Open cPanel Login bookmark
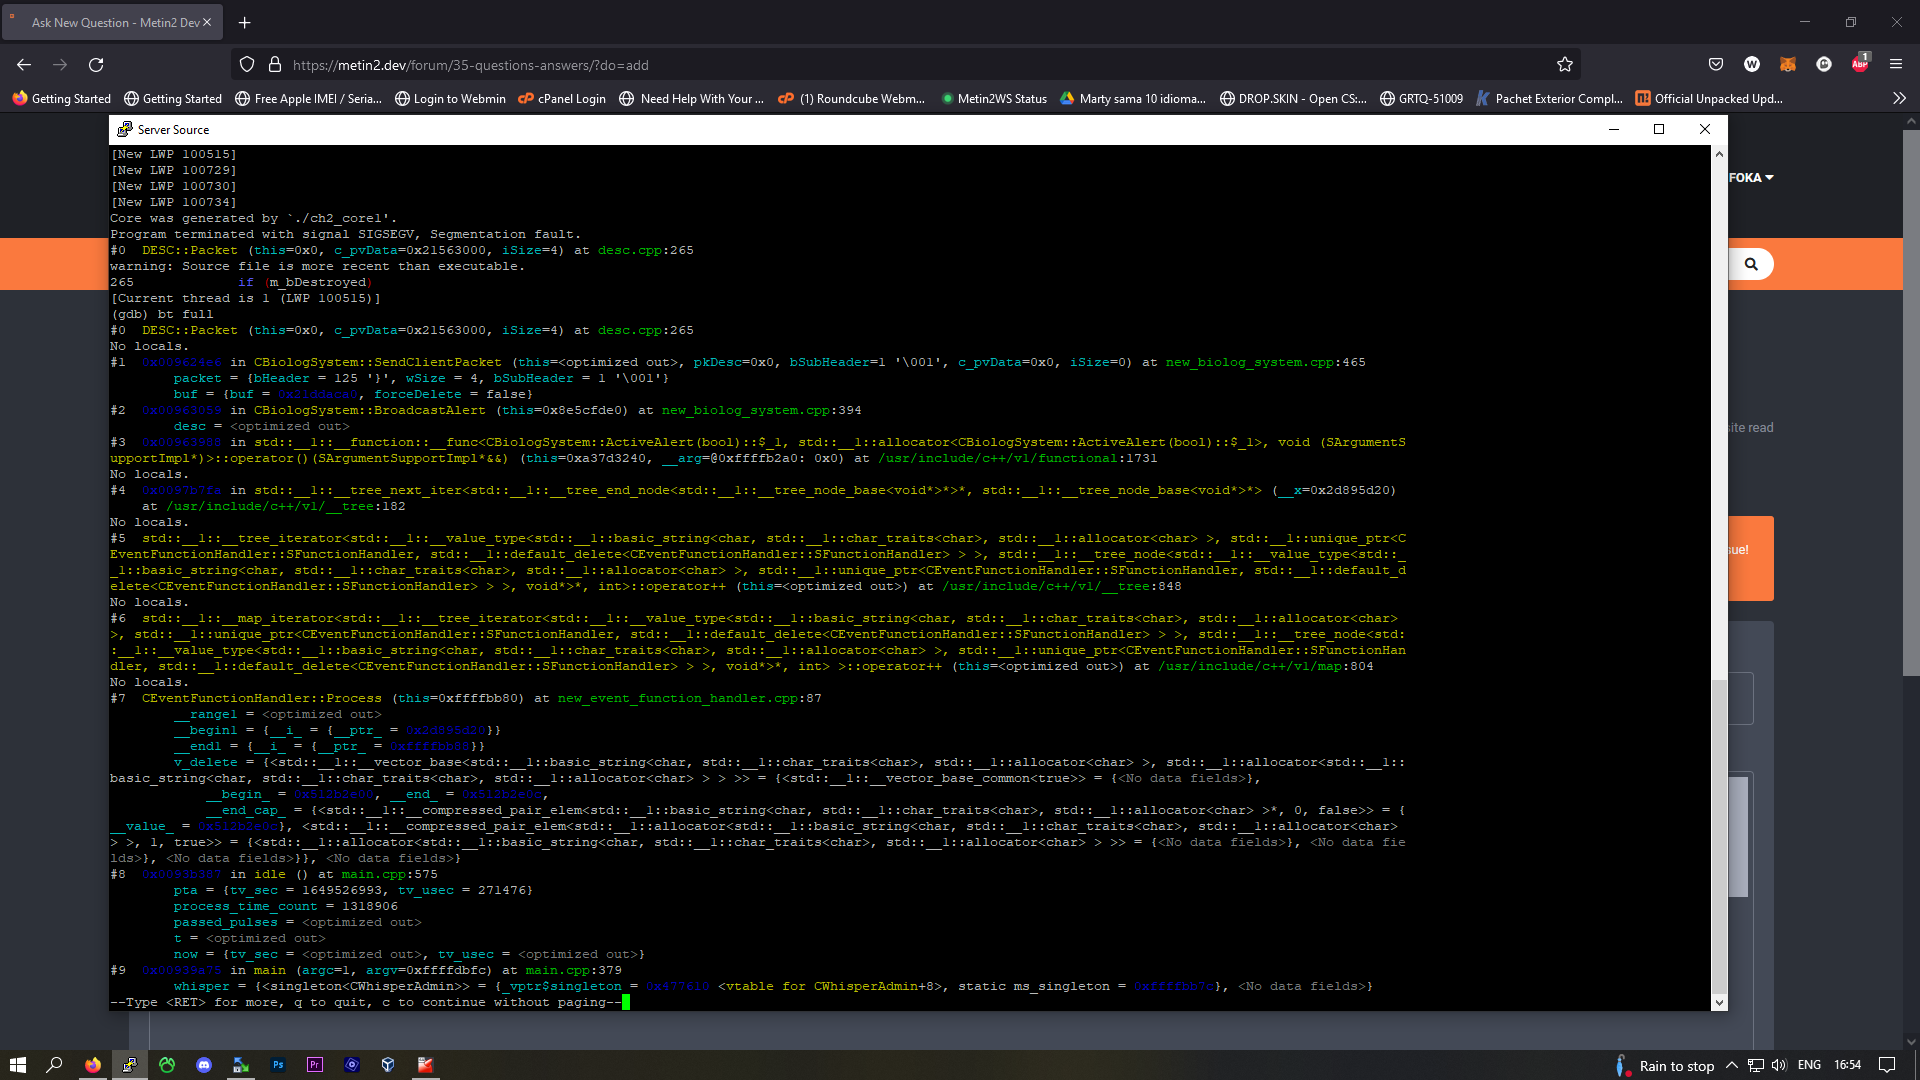1920x1080 pixels. [562, 98]
